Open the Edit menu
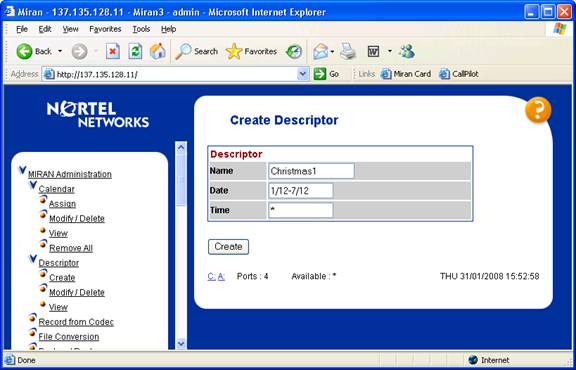 pyautogui.click(x=45, y=29)
